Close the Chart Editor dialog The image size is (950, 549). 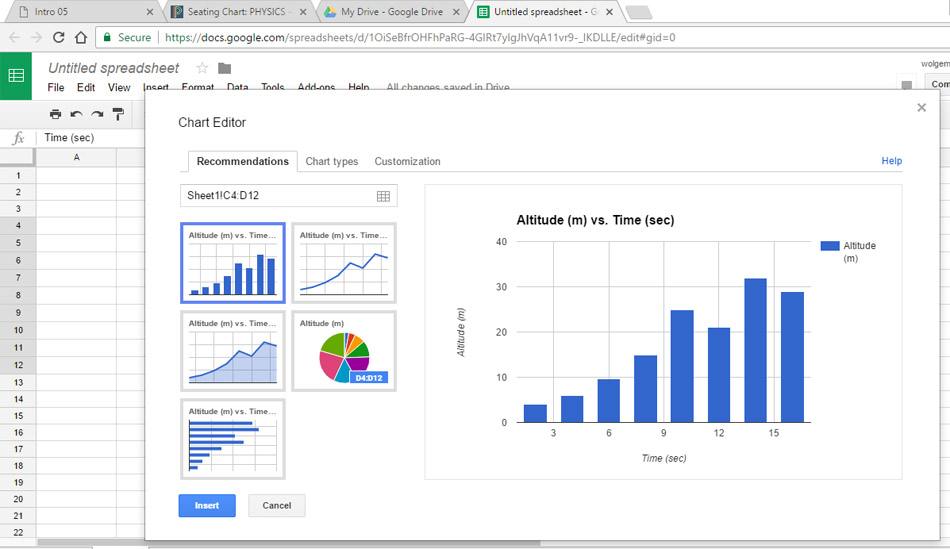tap(921, 108)
